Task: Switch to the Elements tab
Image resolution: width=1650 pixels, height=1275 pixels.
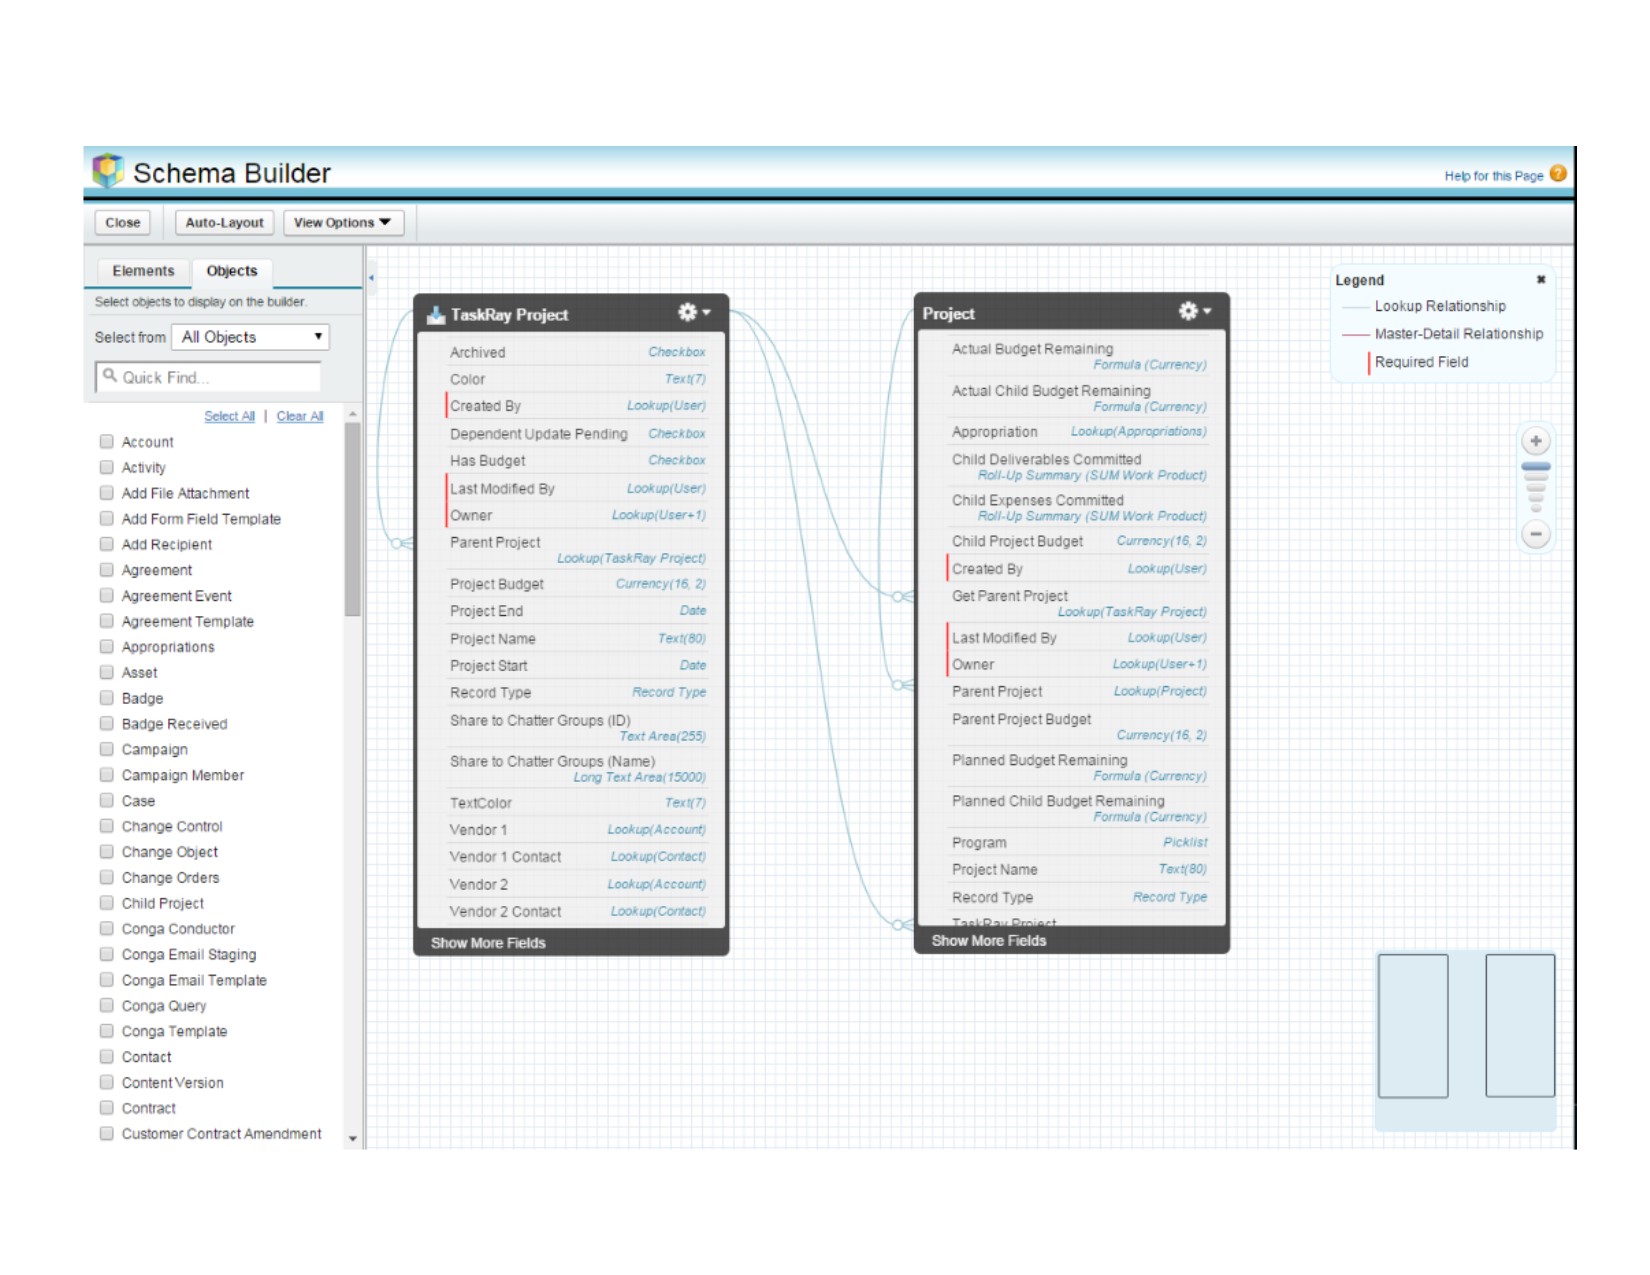Action: pyautogui.click(x=143, y=271)
